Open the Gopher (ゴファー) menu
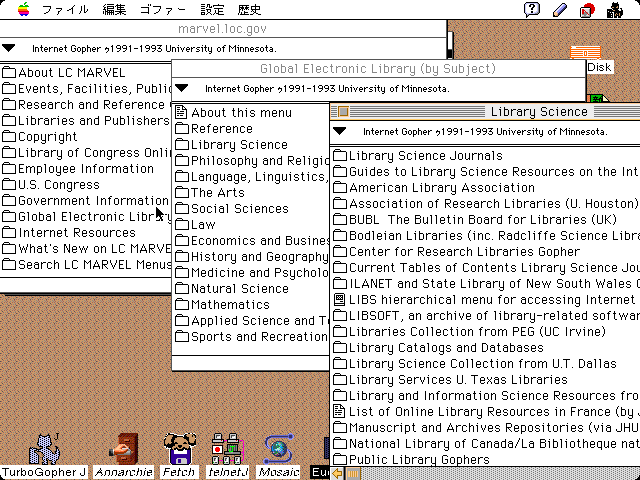Screen dimensions: 640x480 click(x=162, y=10)
